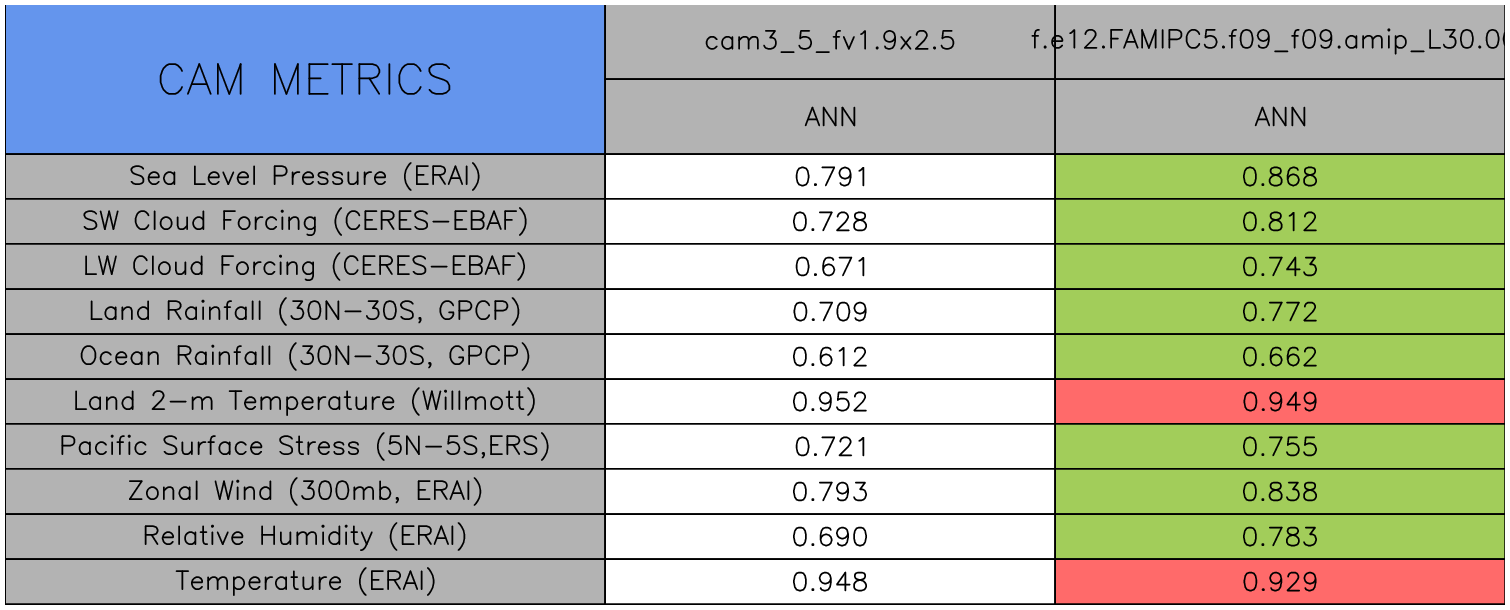Select the Land Rainfall (30N-30S, GPCP) label

click(305, 311)
